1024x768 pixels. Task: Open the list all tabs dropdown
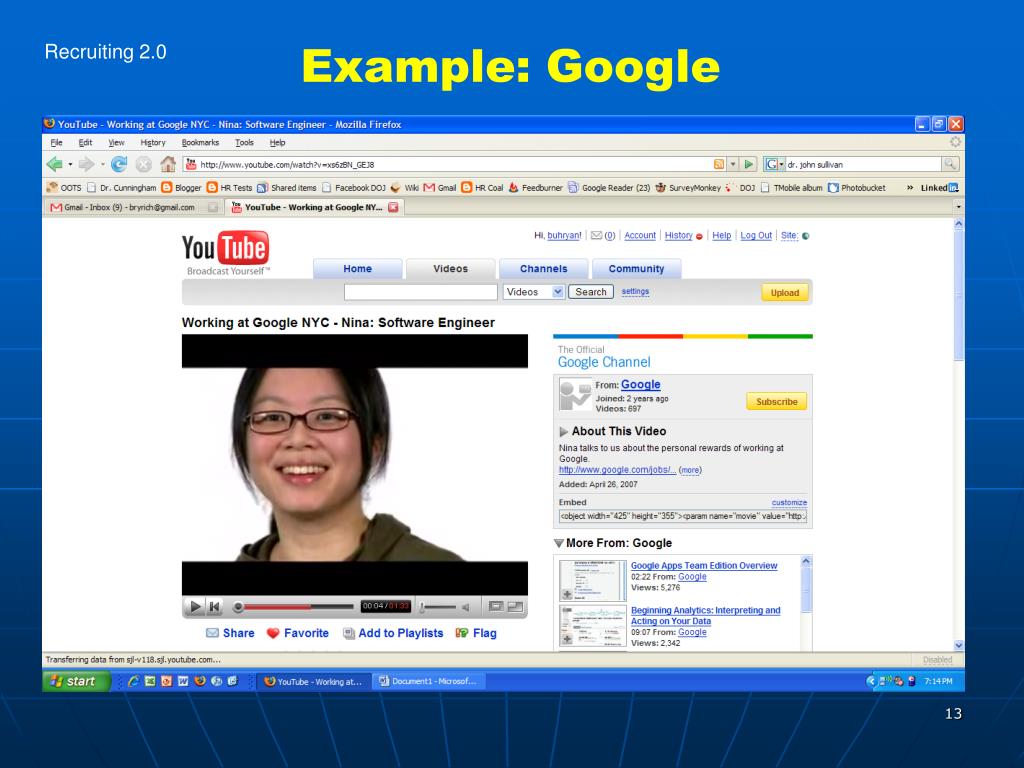pyautogui.click(x=959, y=207)
